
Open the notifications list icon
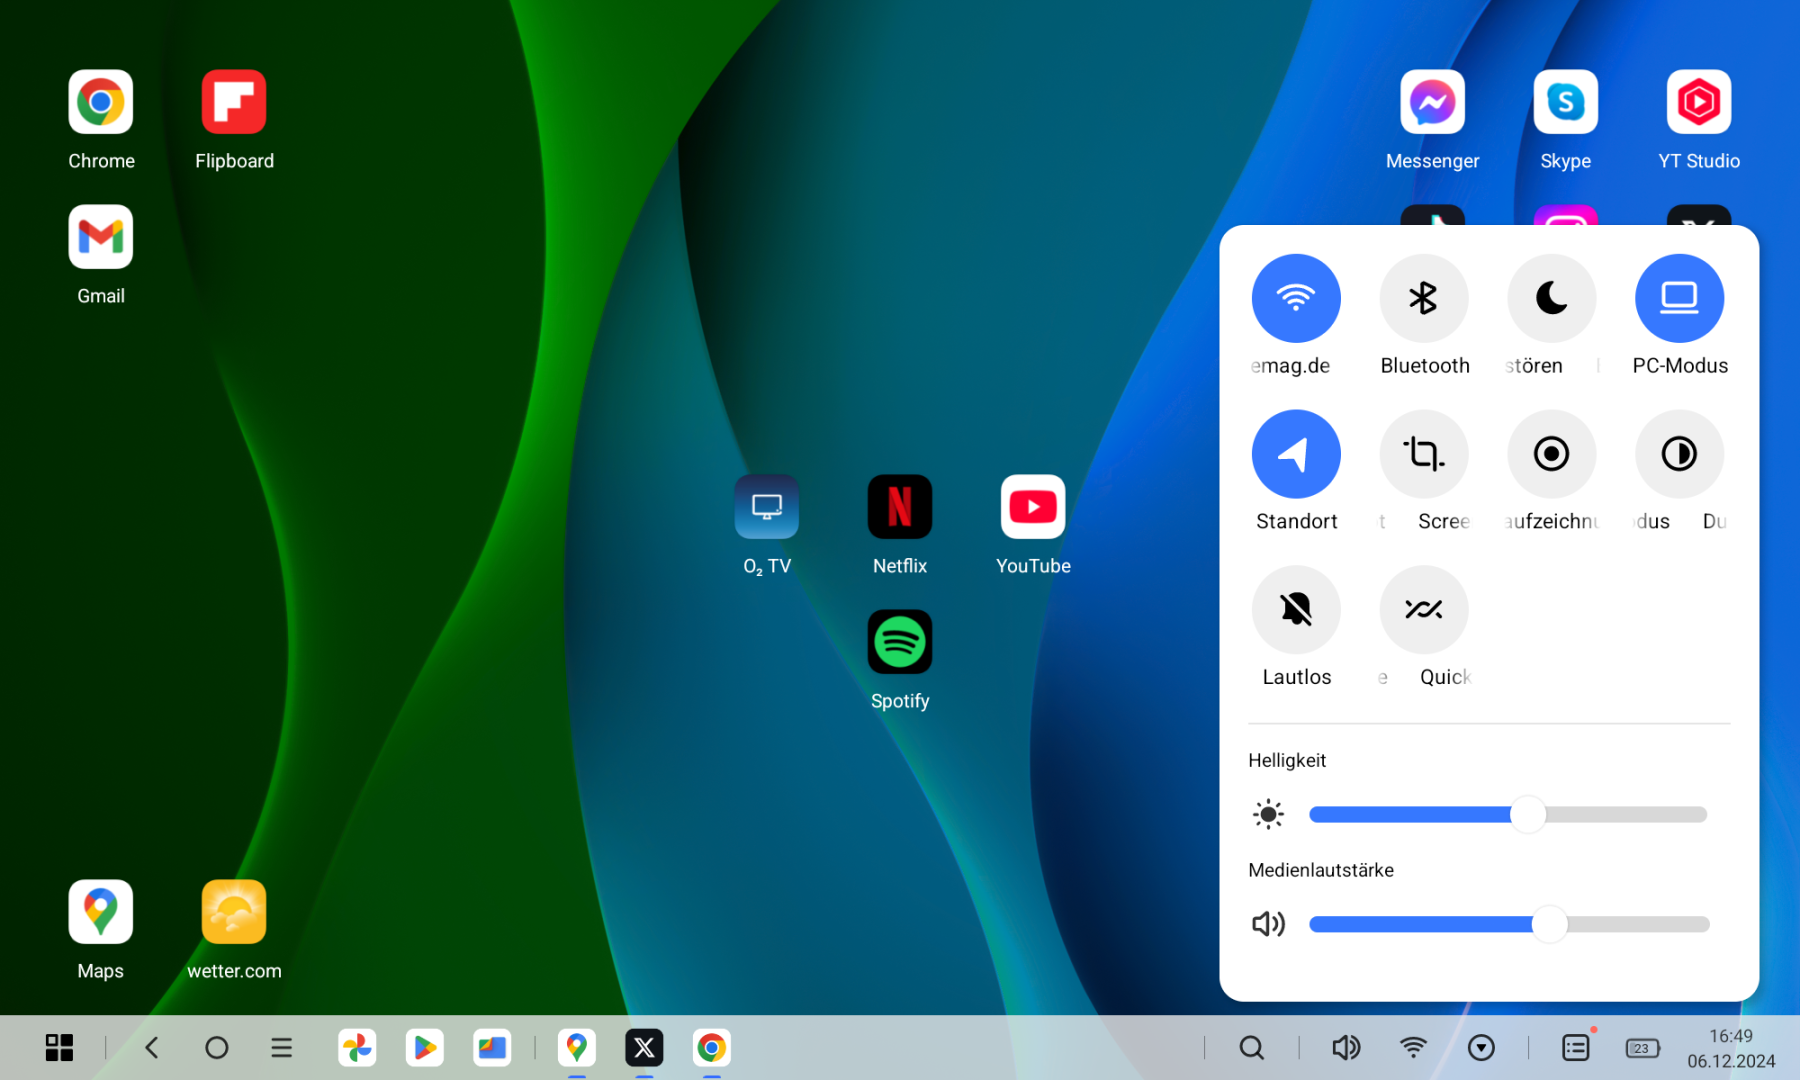pos(1576,1048)
